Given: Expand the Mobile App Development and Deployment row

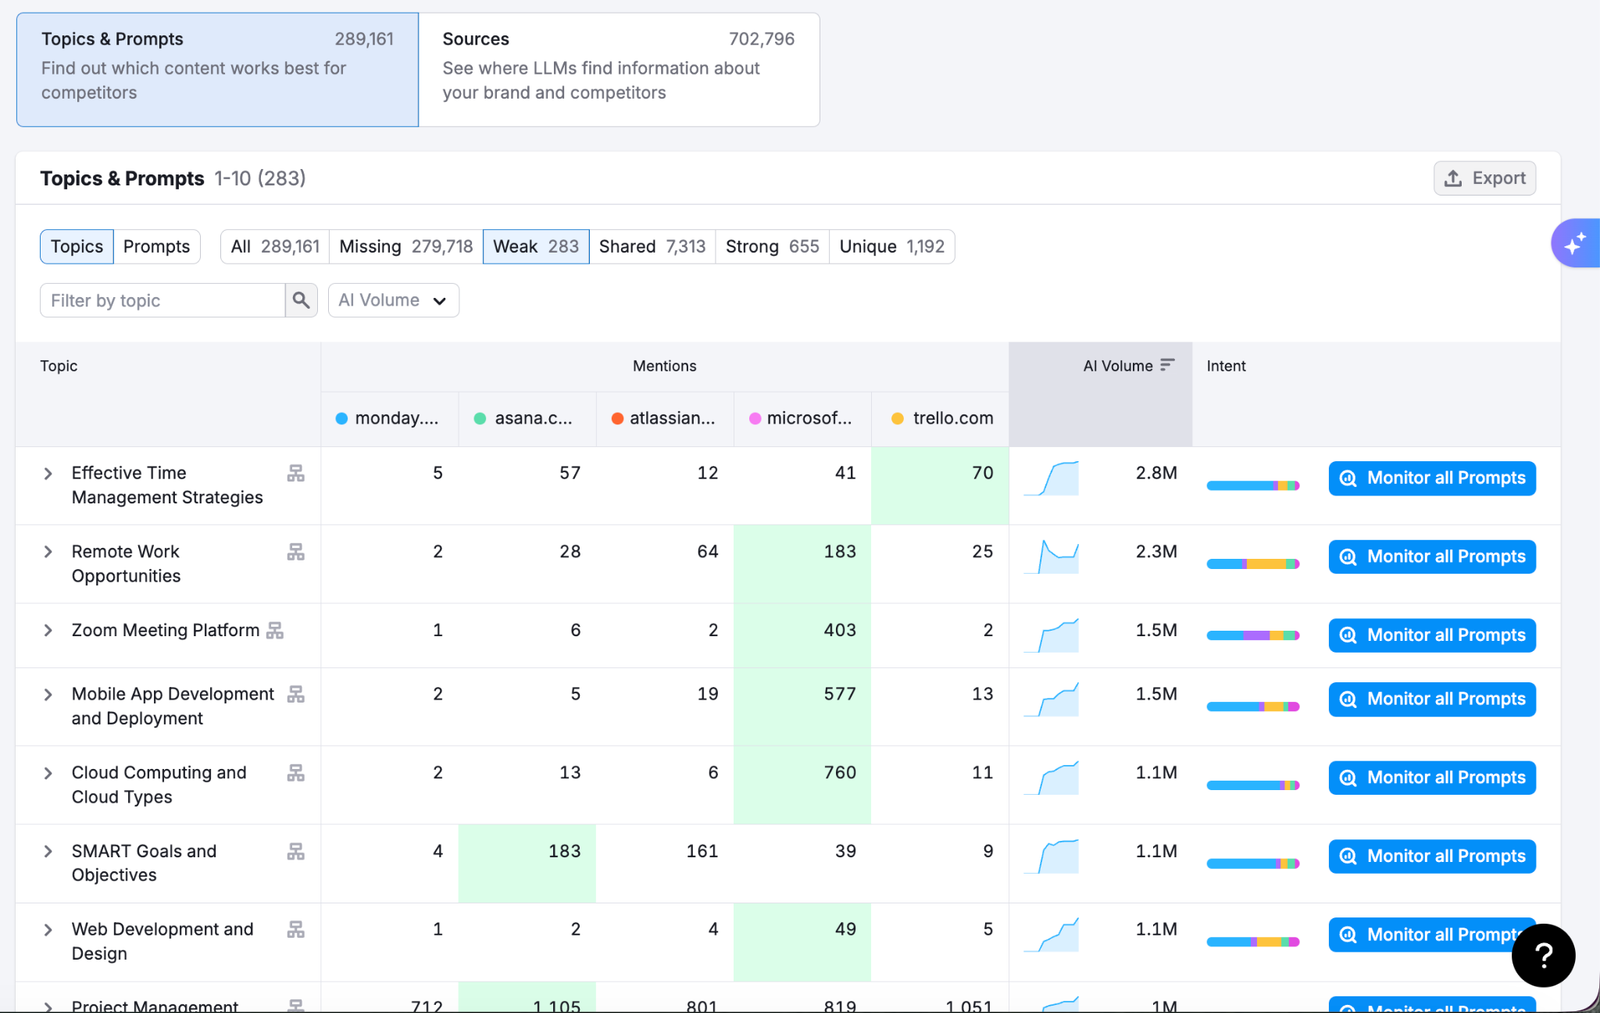Looking at the screenshot, I should click(x=48, y=694).
